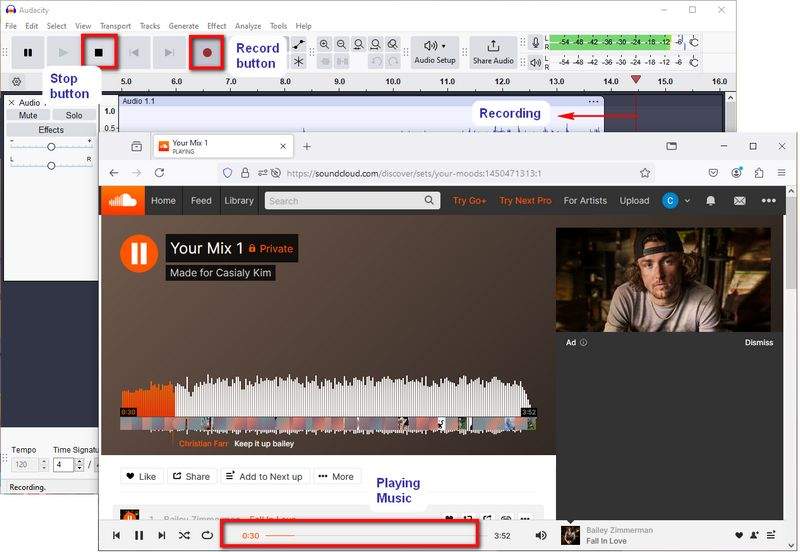Screen dimensions: 800x552
Task: Open the Edit menu in Audacity
Action: pos(32,26)
